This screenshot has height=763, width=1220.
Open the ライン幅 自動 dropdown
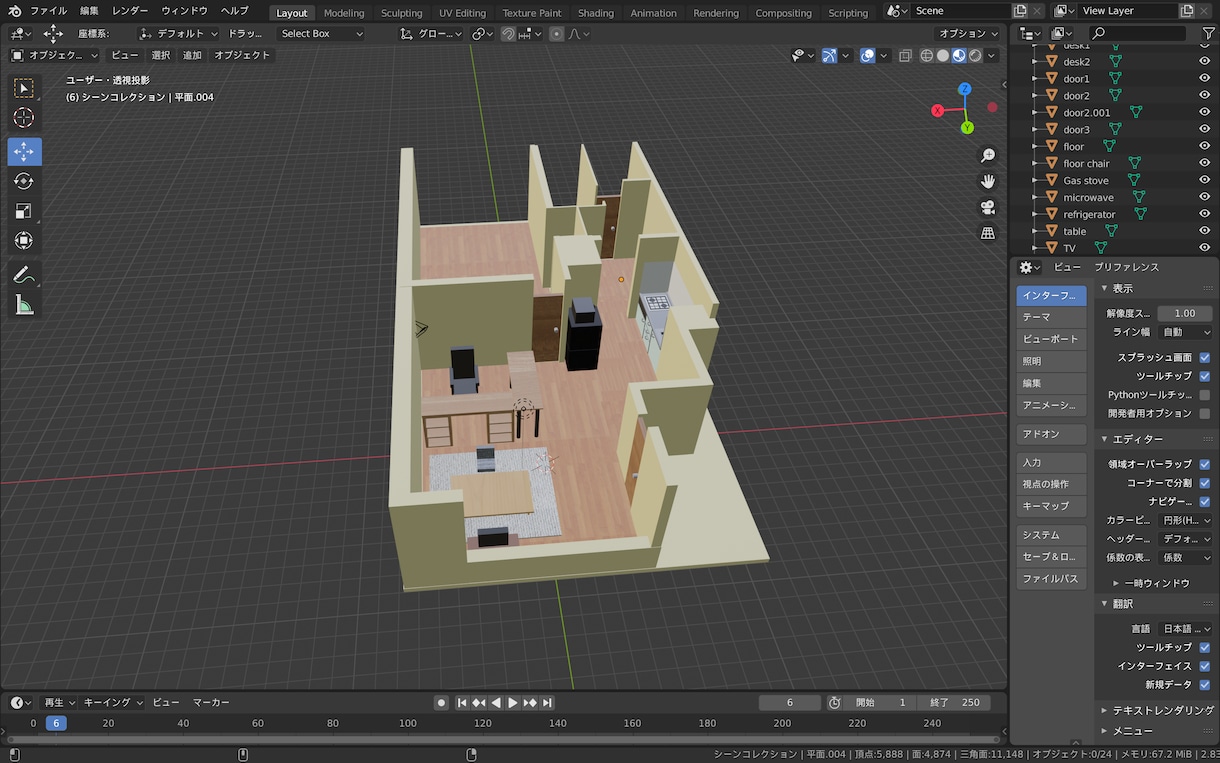click(x=1185, y=332)
